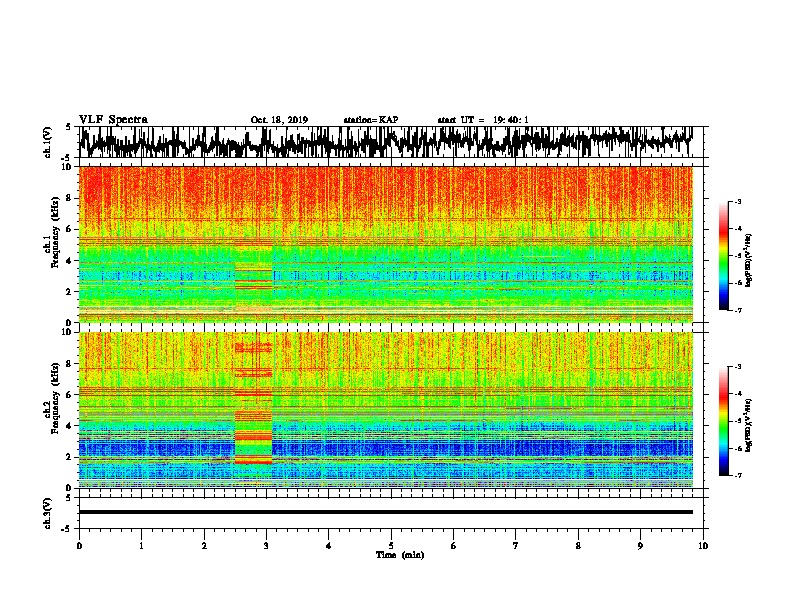Click the "1" tick label on the time axis
The height and width of the screenshot is (612, 792).
click(141, 546)
